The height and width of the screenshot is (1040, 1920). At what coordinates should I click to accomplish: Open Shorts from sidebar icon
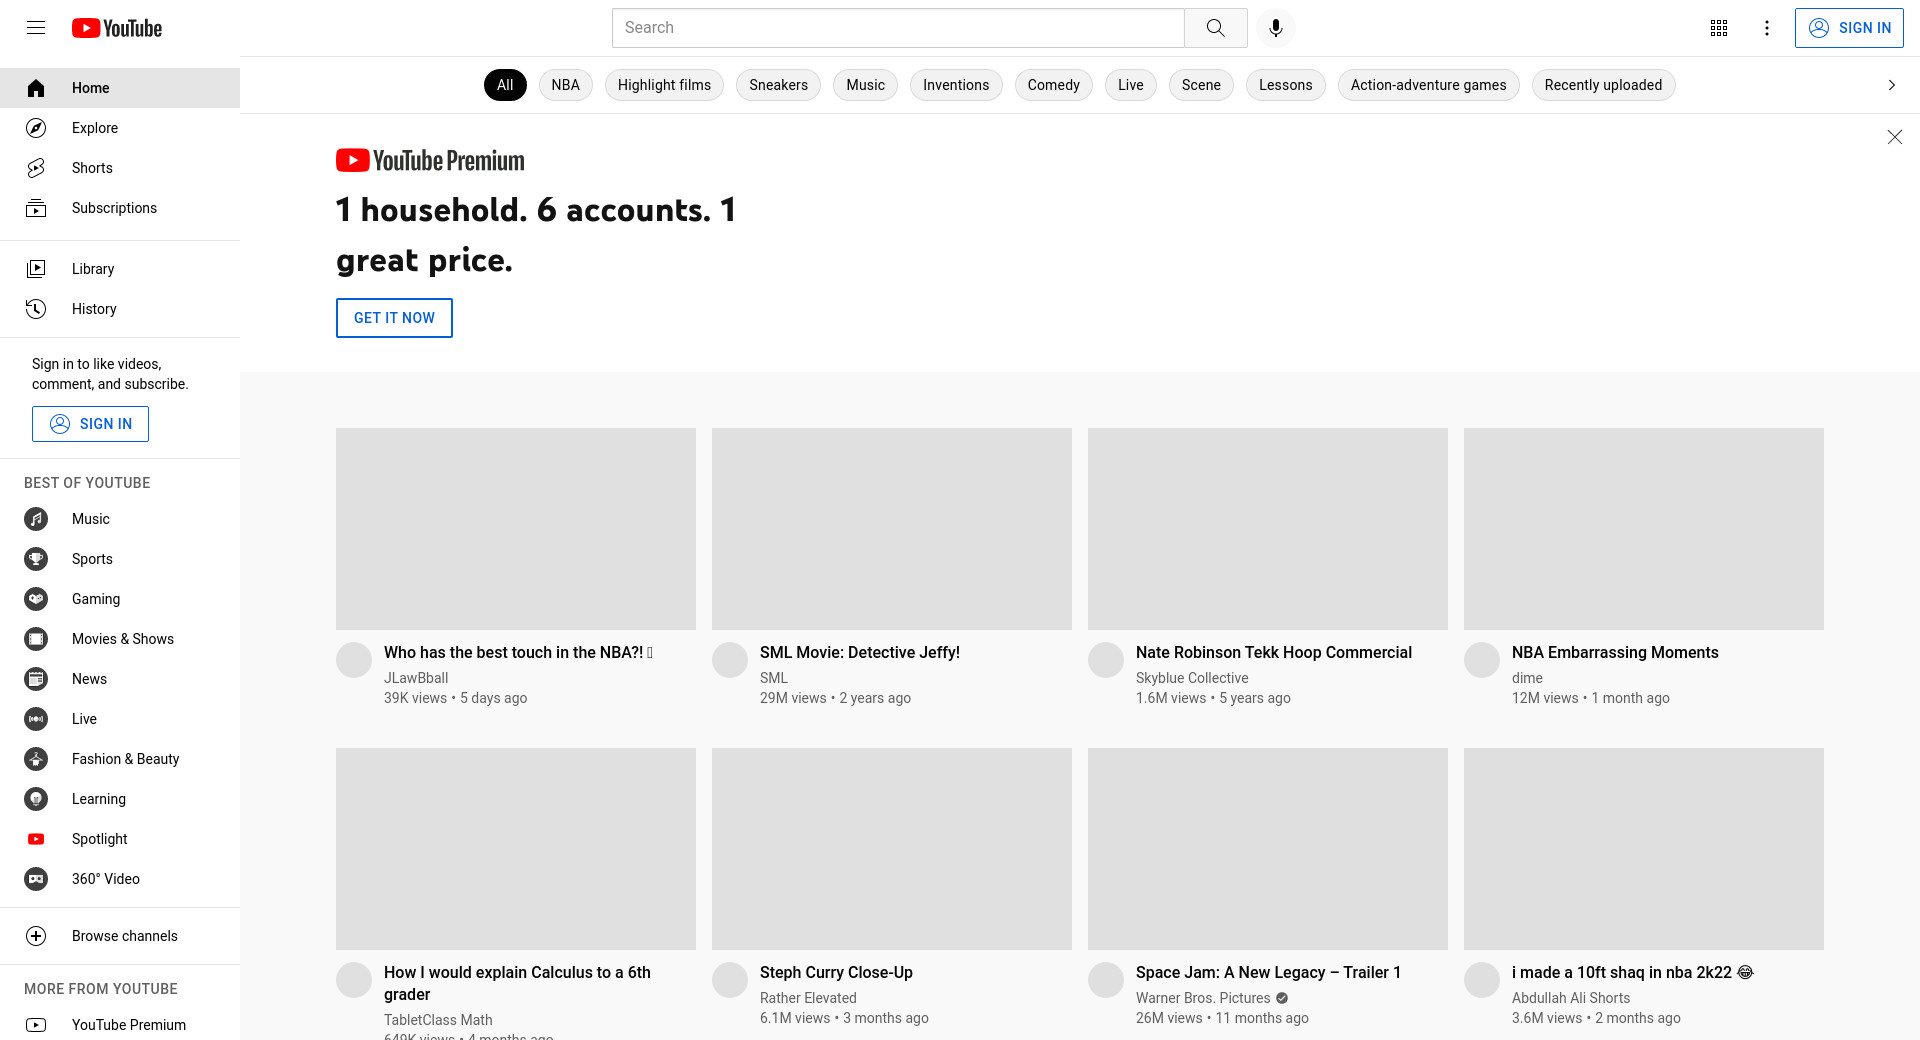(36, 168)
